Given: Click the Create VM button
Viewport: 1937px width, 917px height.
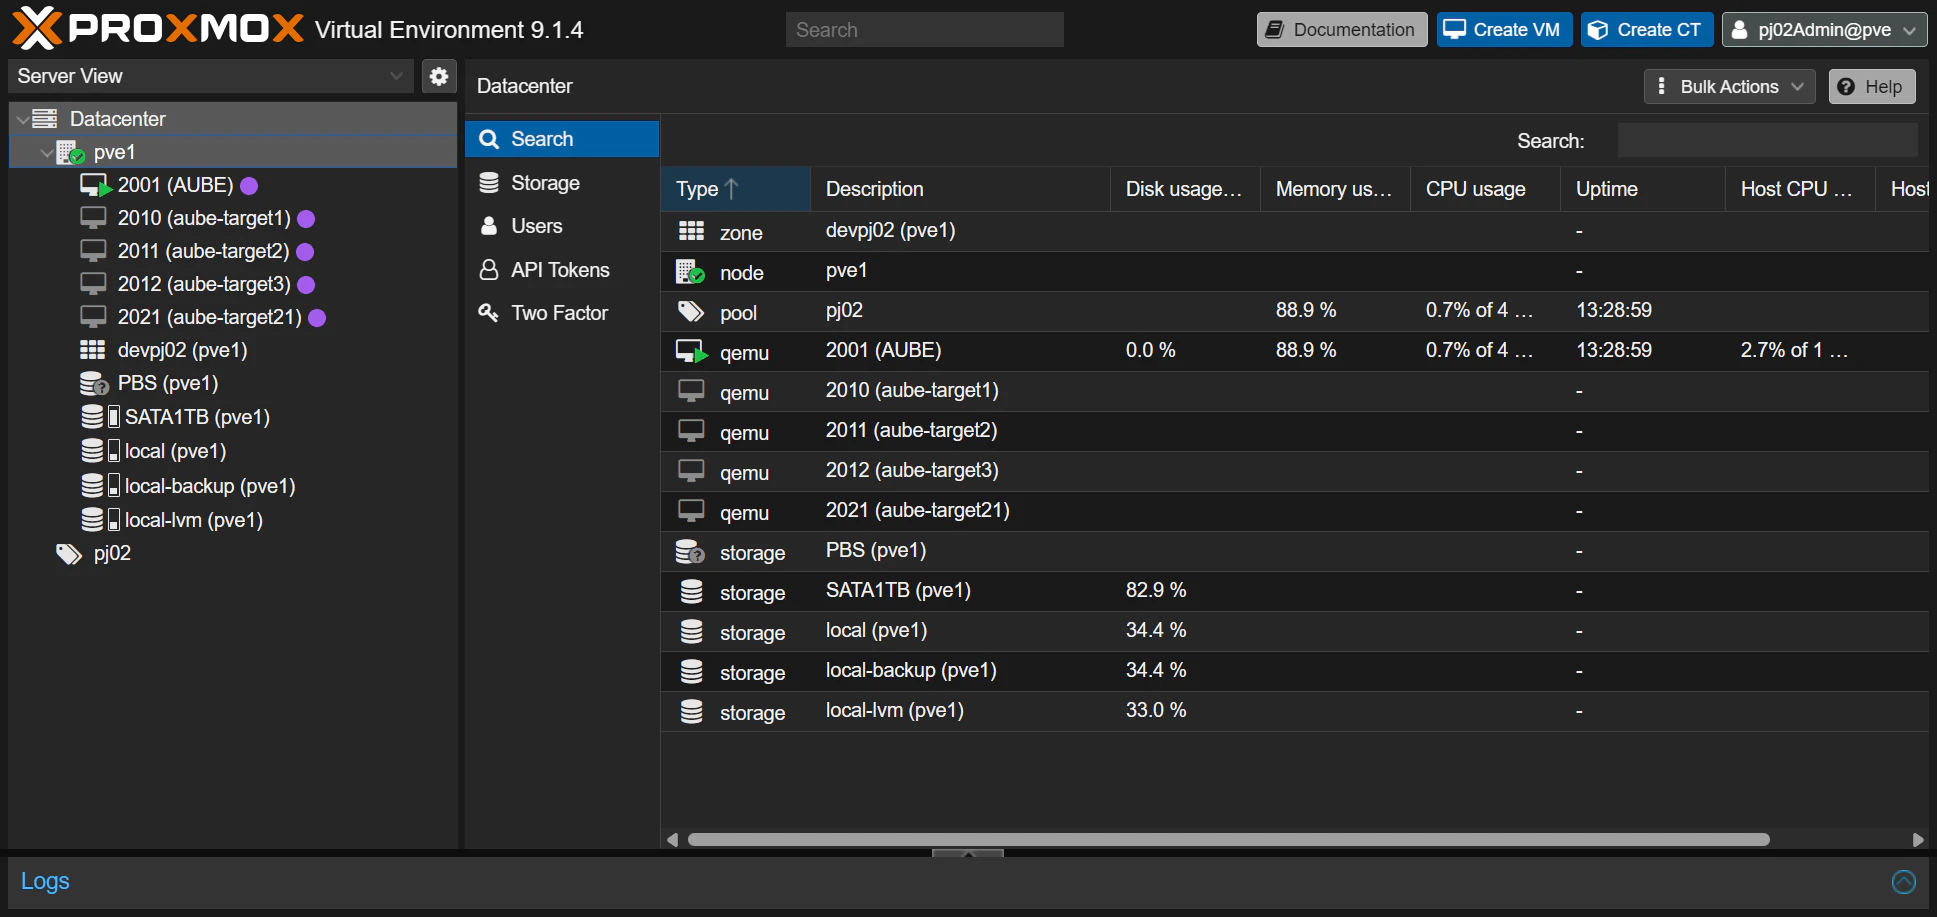Looking at the screenshot, I should 1504,30.
